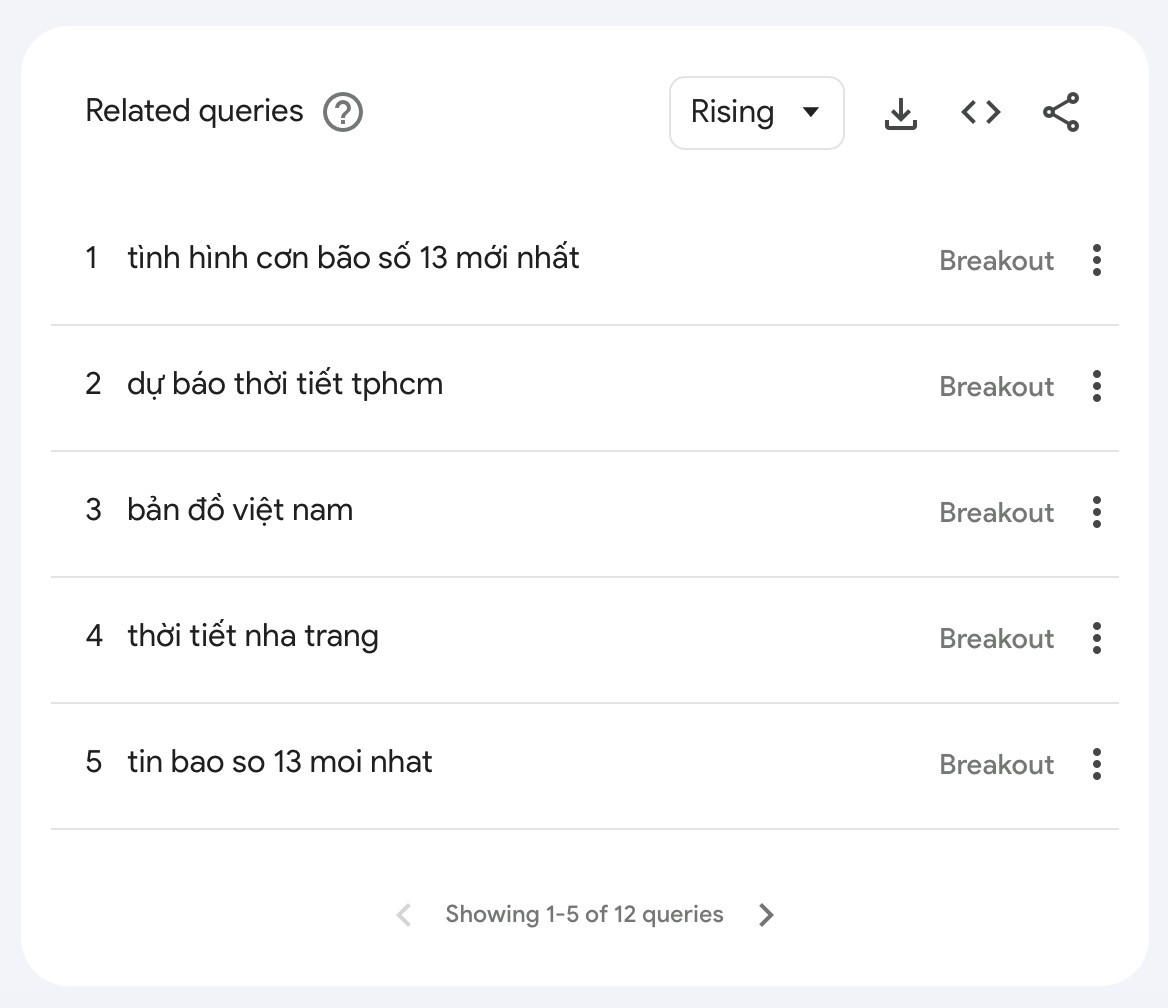Screen dimensions: 1168x1008
Task: Open the embed code option
Action: 979,113
